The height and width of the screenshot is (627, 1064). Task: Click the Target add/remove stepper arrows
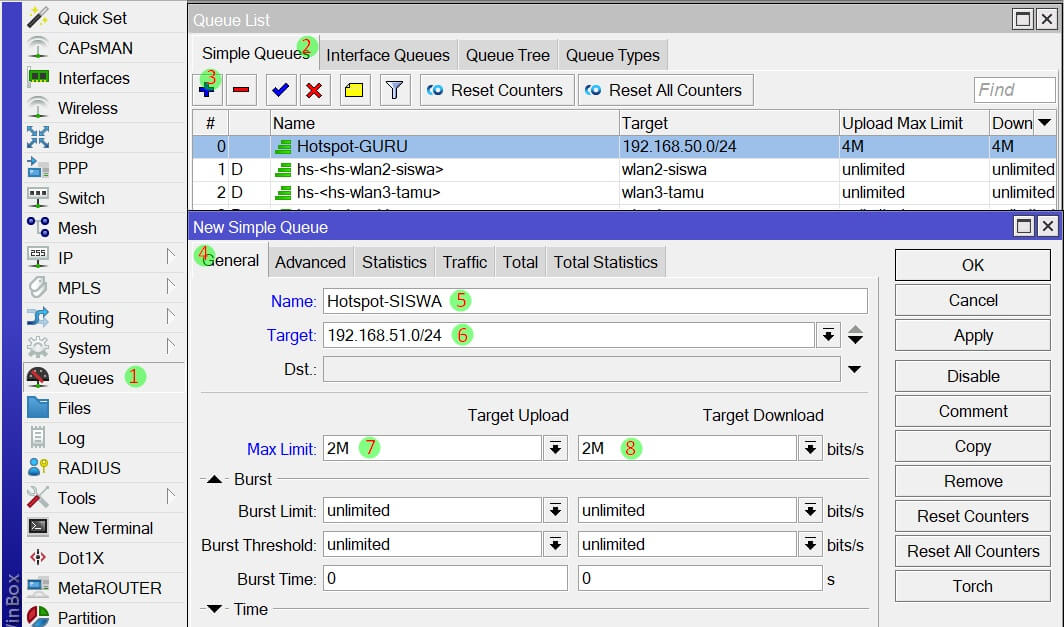[855, 335]
